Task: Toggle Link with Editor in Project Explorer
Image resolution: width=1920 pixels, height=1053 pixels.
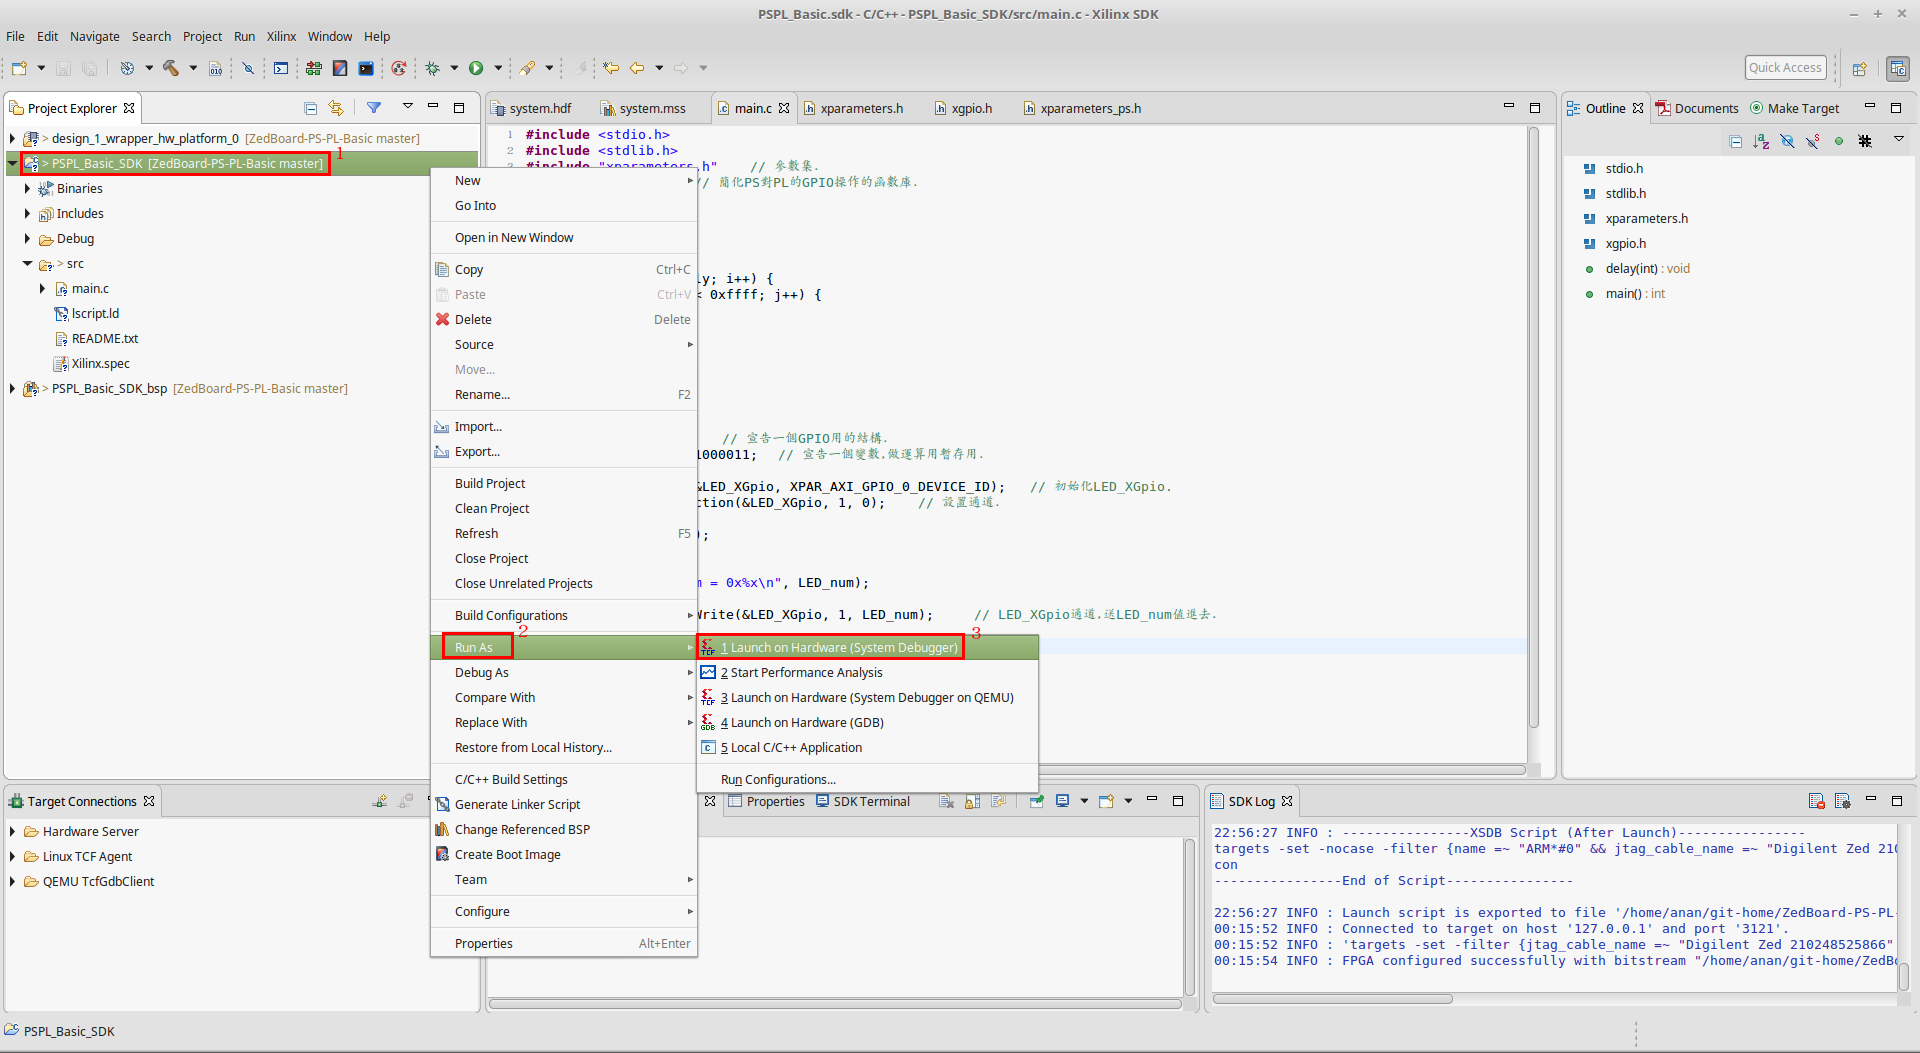Action: [x=336, y=108]
